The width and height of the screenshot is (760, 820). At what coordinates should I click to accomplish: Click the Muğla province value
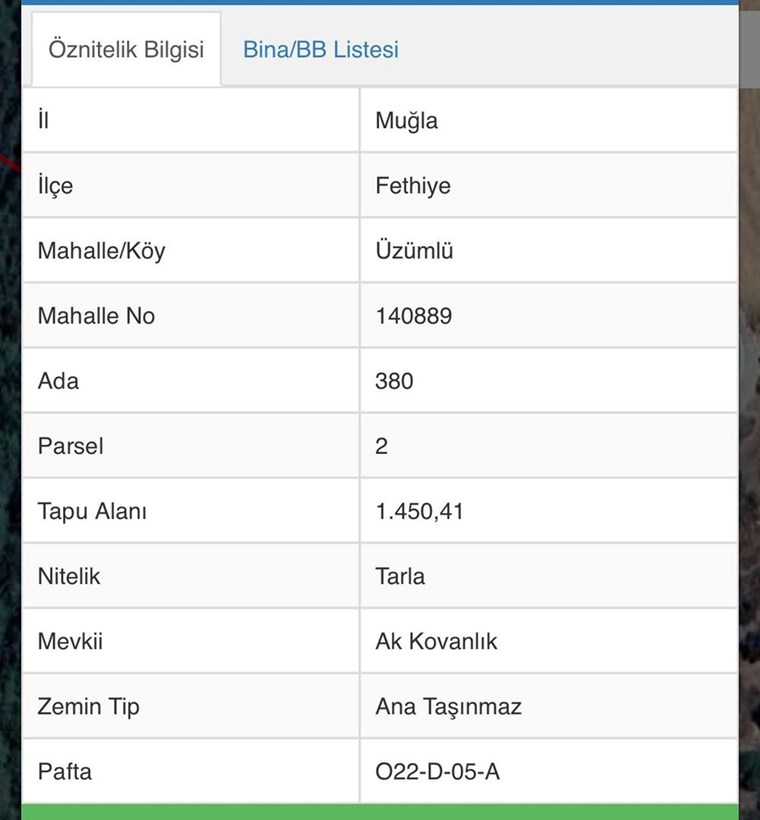coord(406,121)
